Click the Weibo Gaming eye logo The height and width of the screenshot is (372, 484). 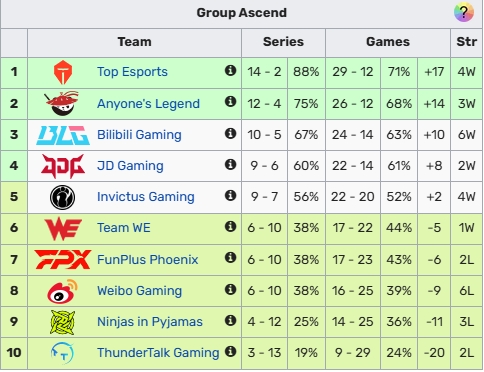pyautogui.click(x=62, y=291)
